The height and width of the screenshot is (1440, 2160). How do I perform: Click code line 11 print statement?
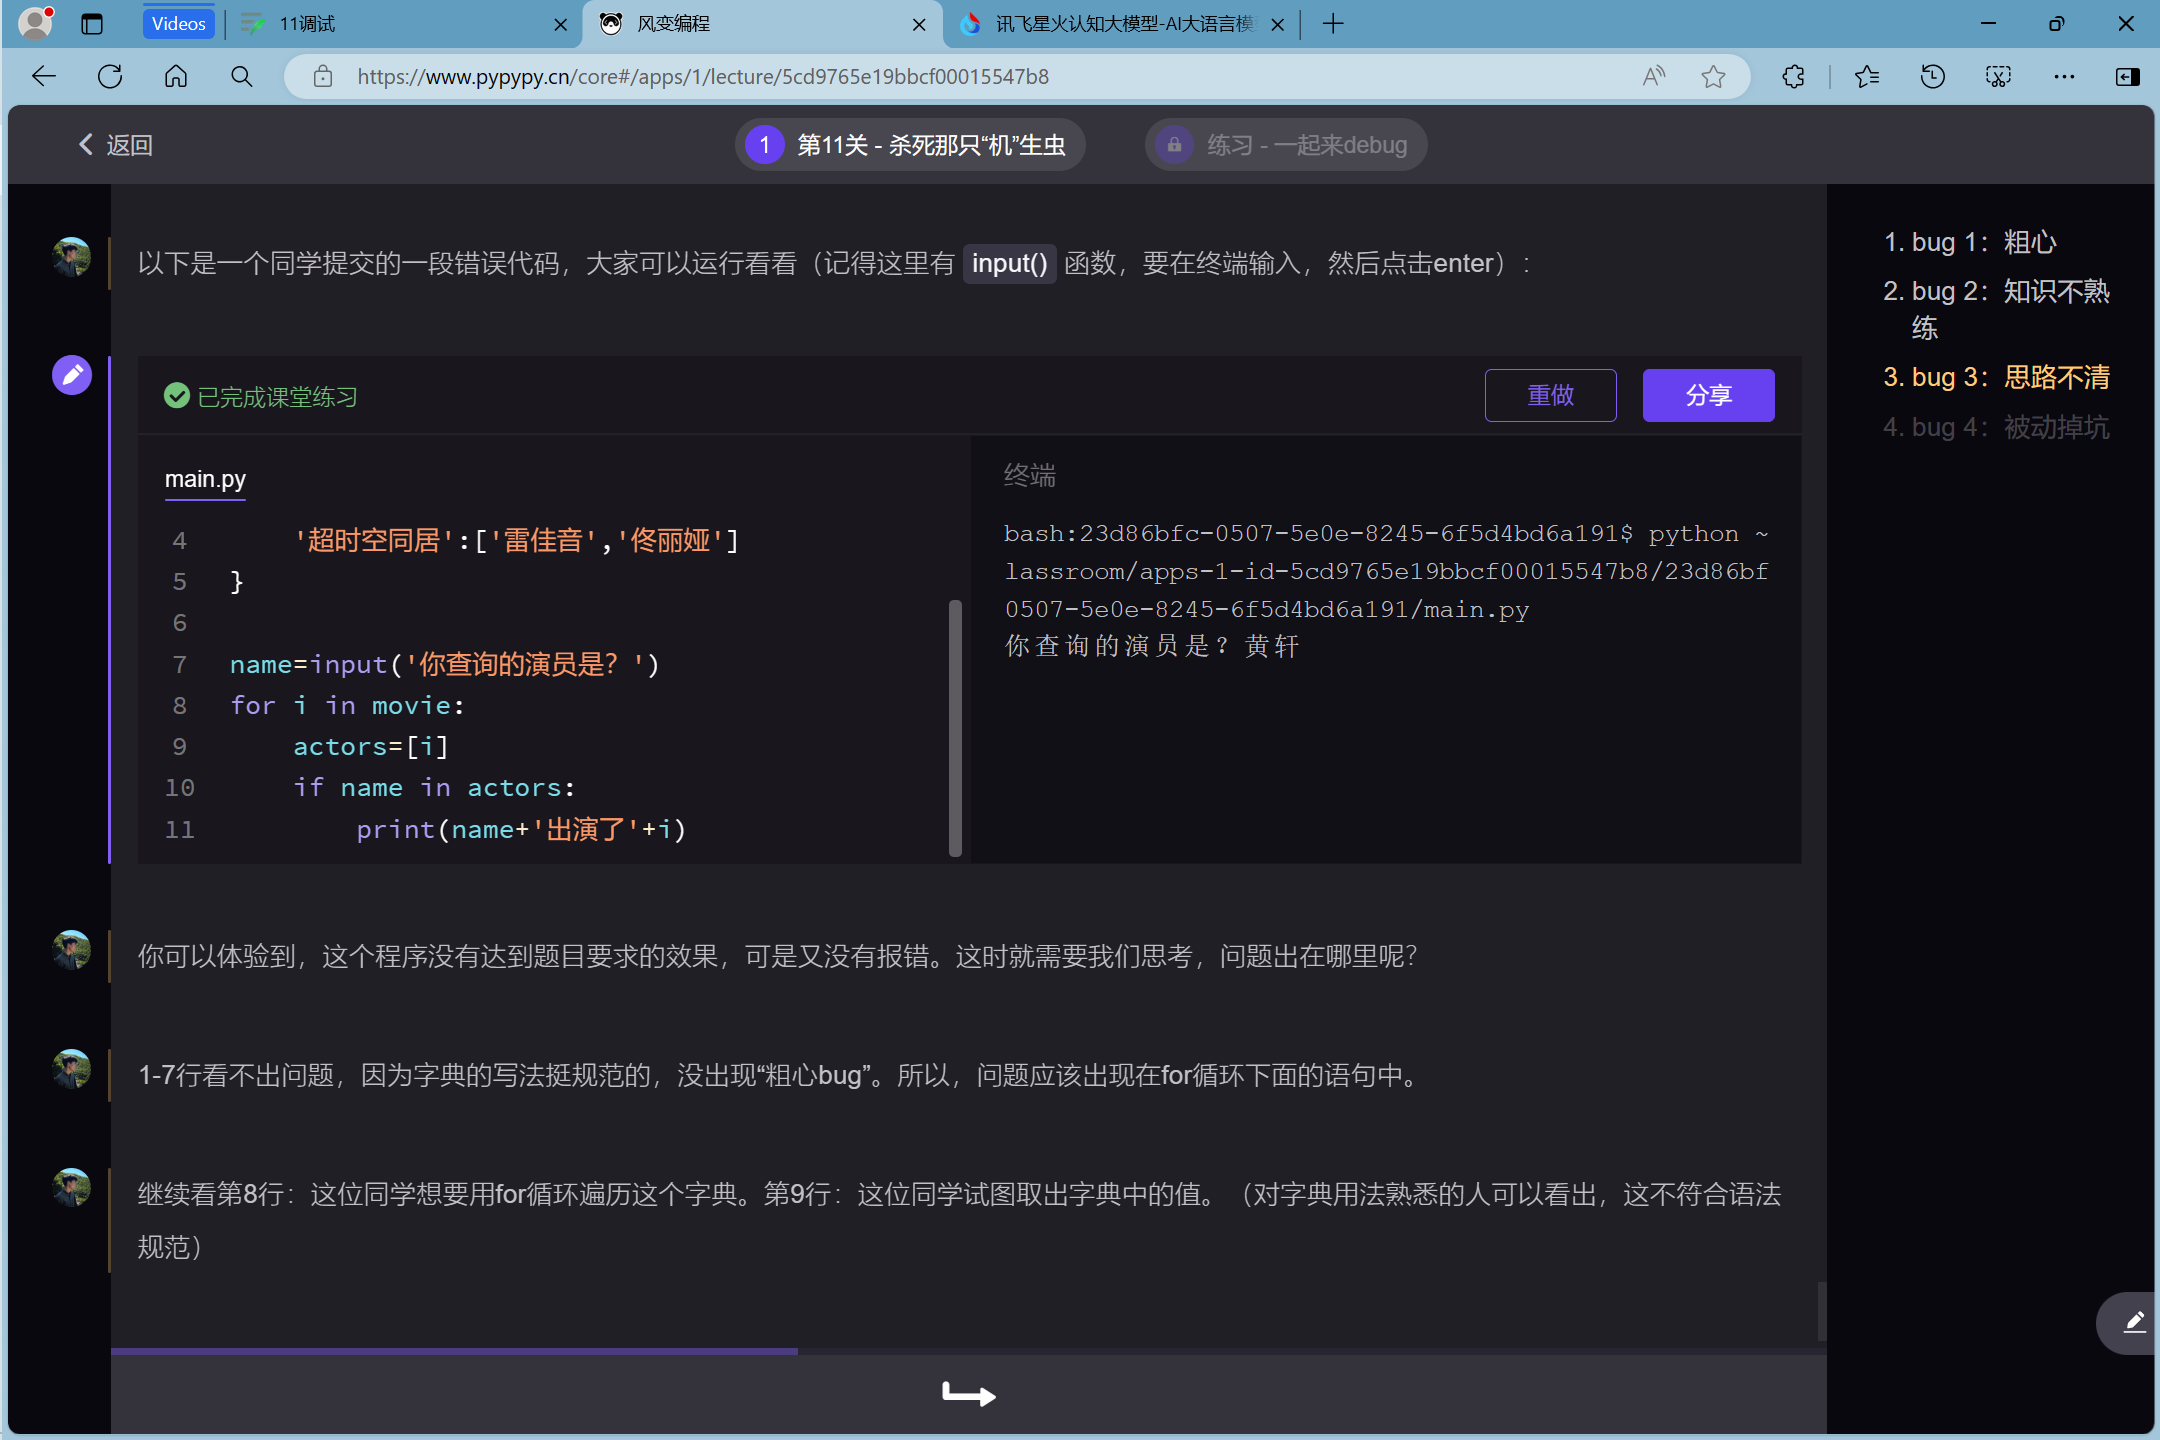click(x=520, y=829)
